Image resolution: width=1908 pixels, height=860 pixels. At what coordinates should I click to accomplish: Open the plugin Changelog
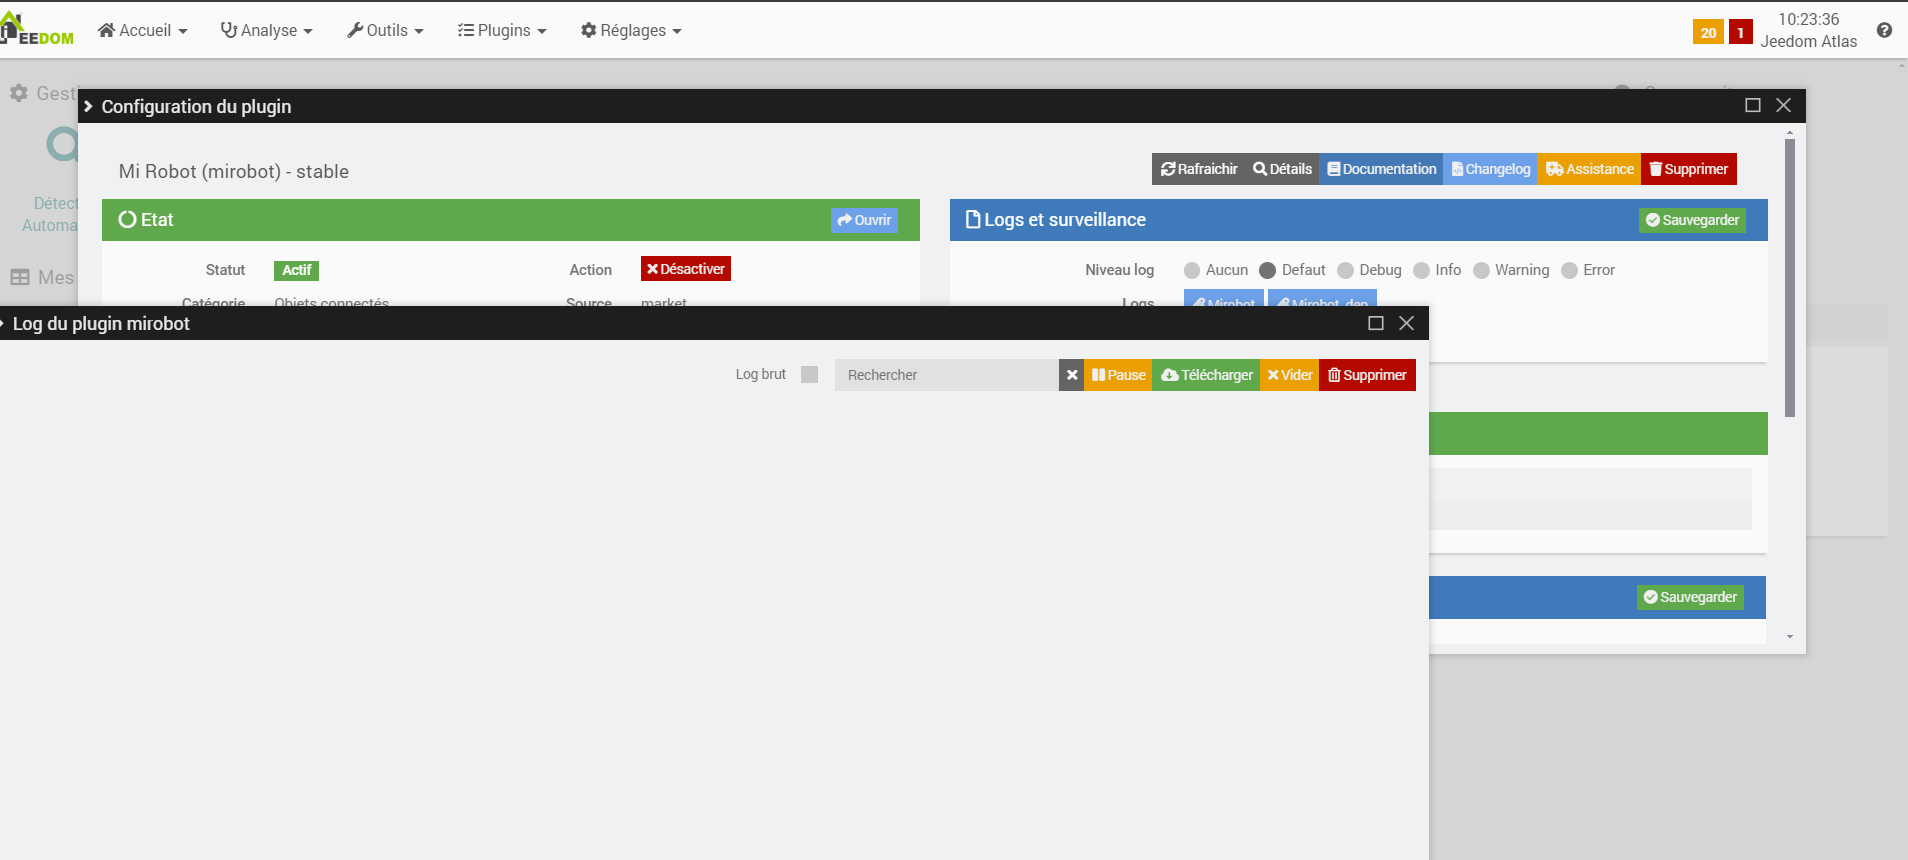pos(1490,169)
